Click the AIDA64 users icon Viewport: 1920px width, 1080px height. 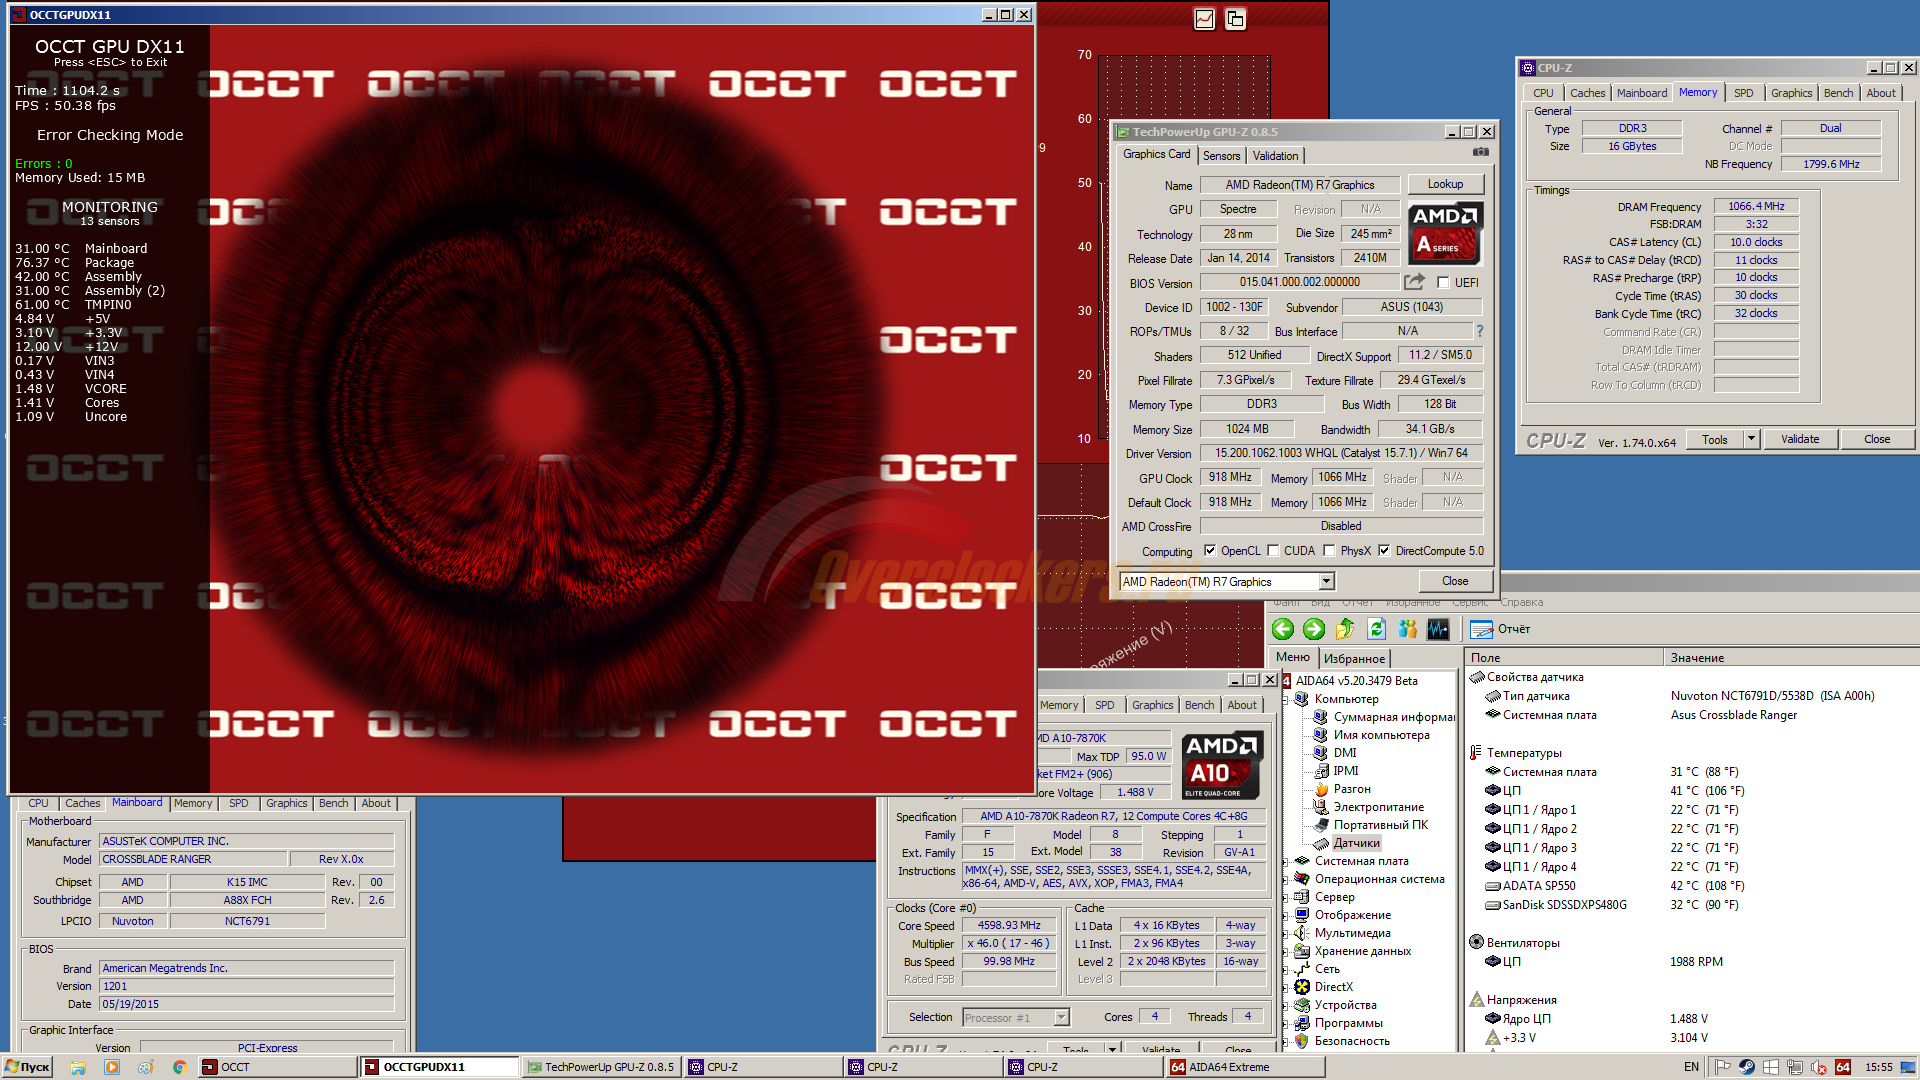click(x=1407, y=629)
